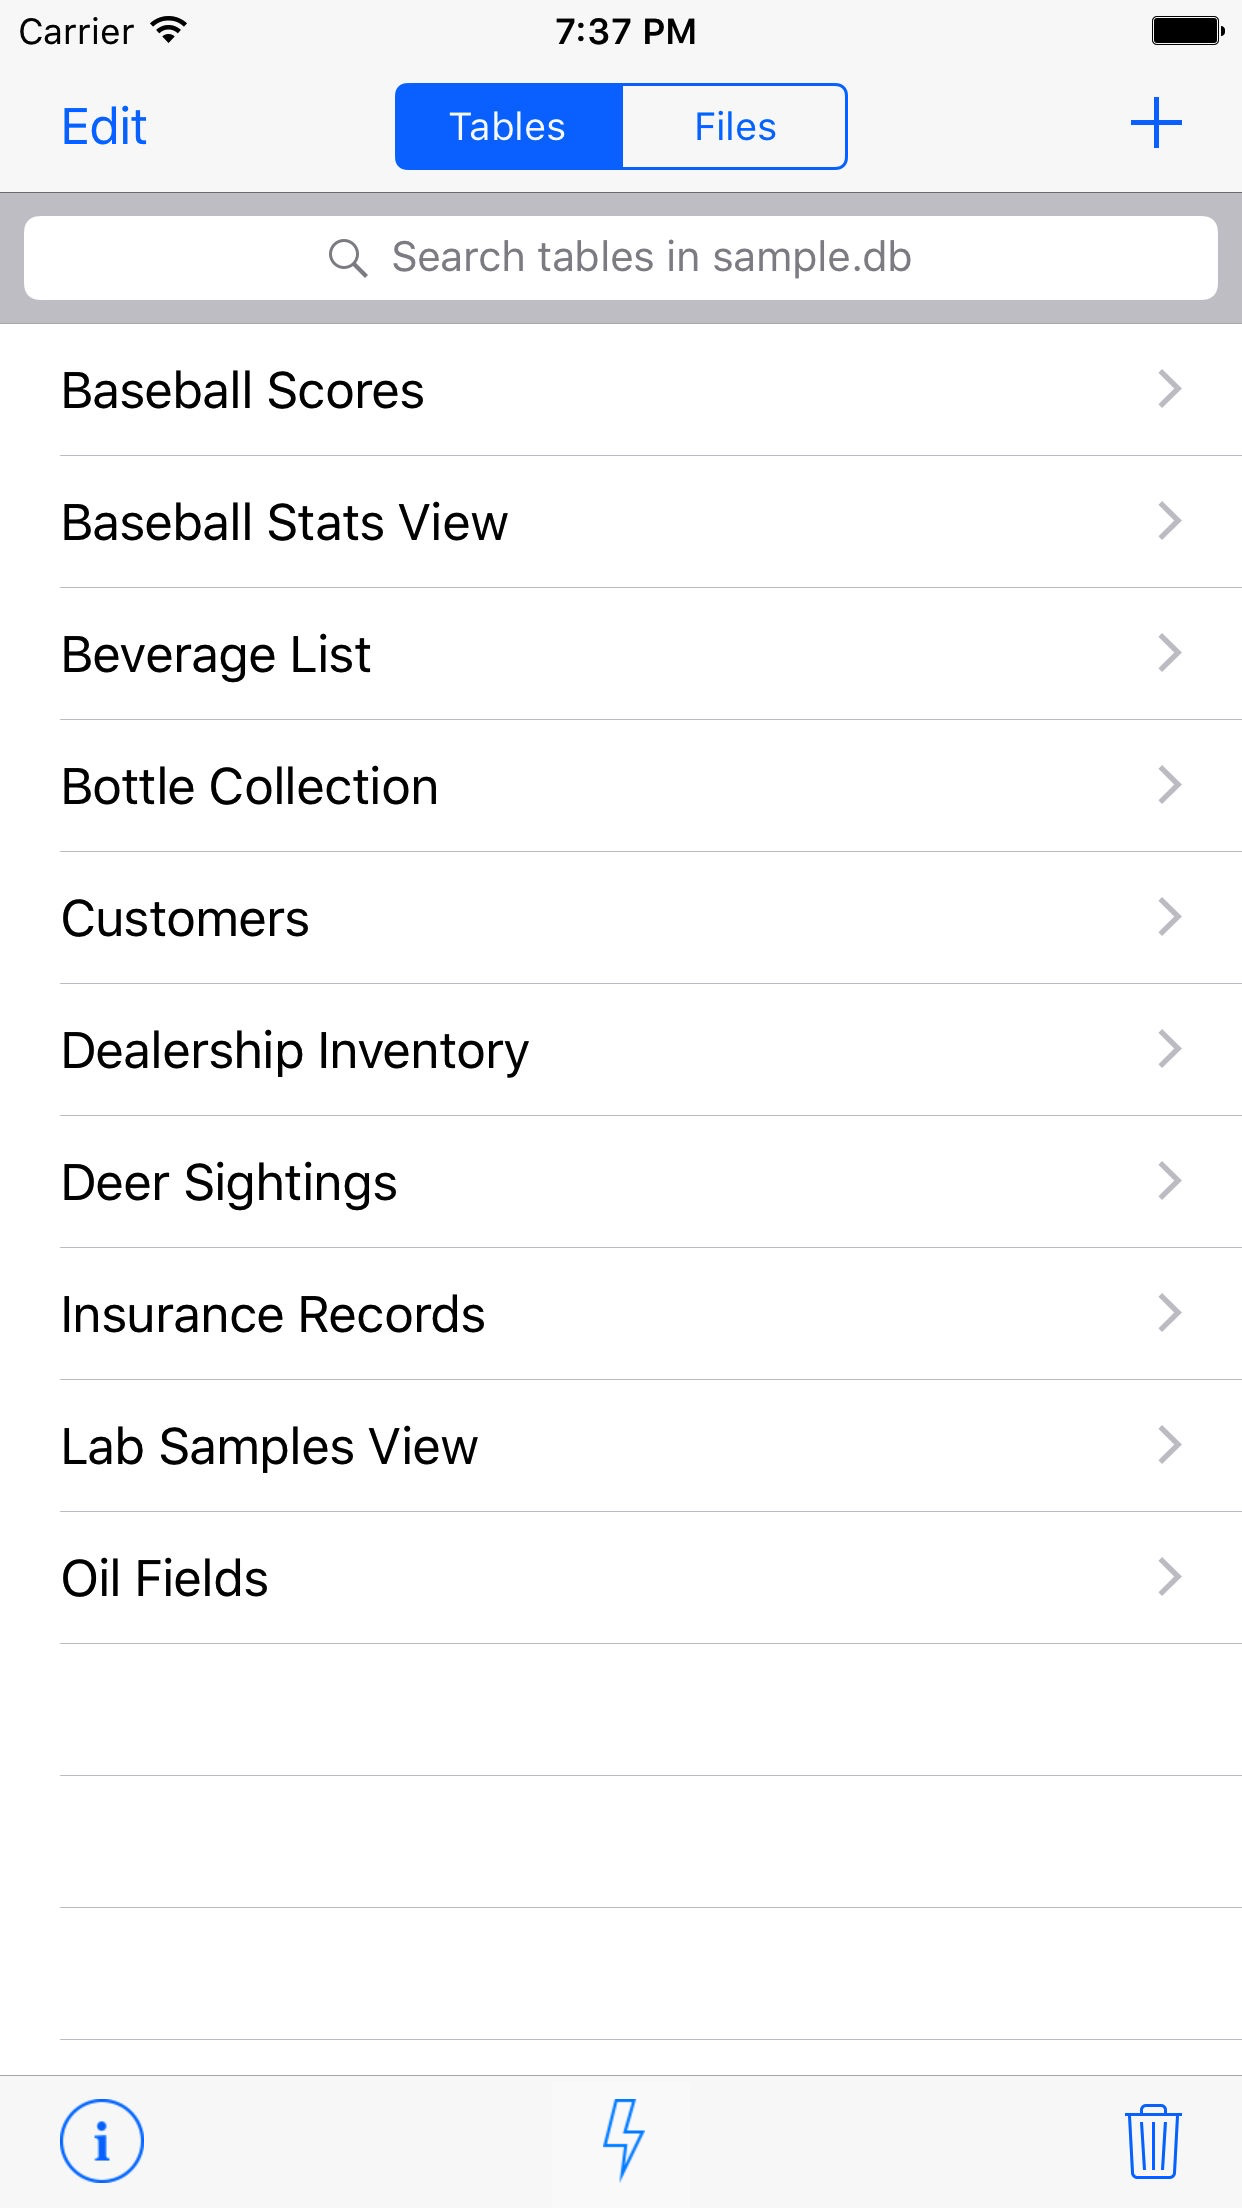This screenshot has height=2208, width=1242.
Task: Select the Deer Sightings entry
Action: point(229,1183)
